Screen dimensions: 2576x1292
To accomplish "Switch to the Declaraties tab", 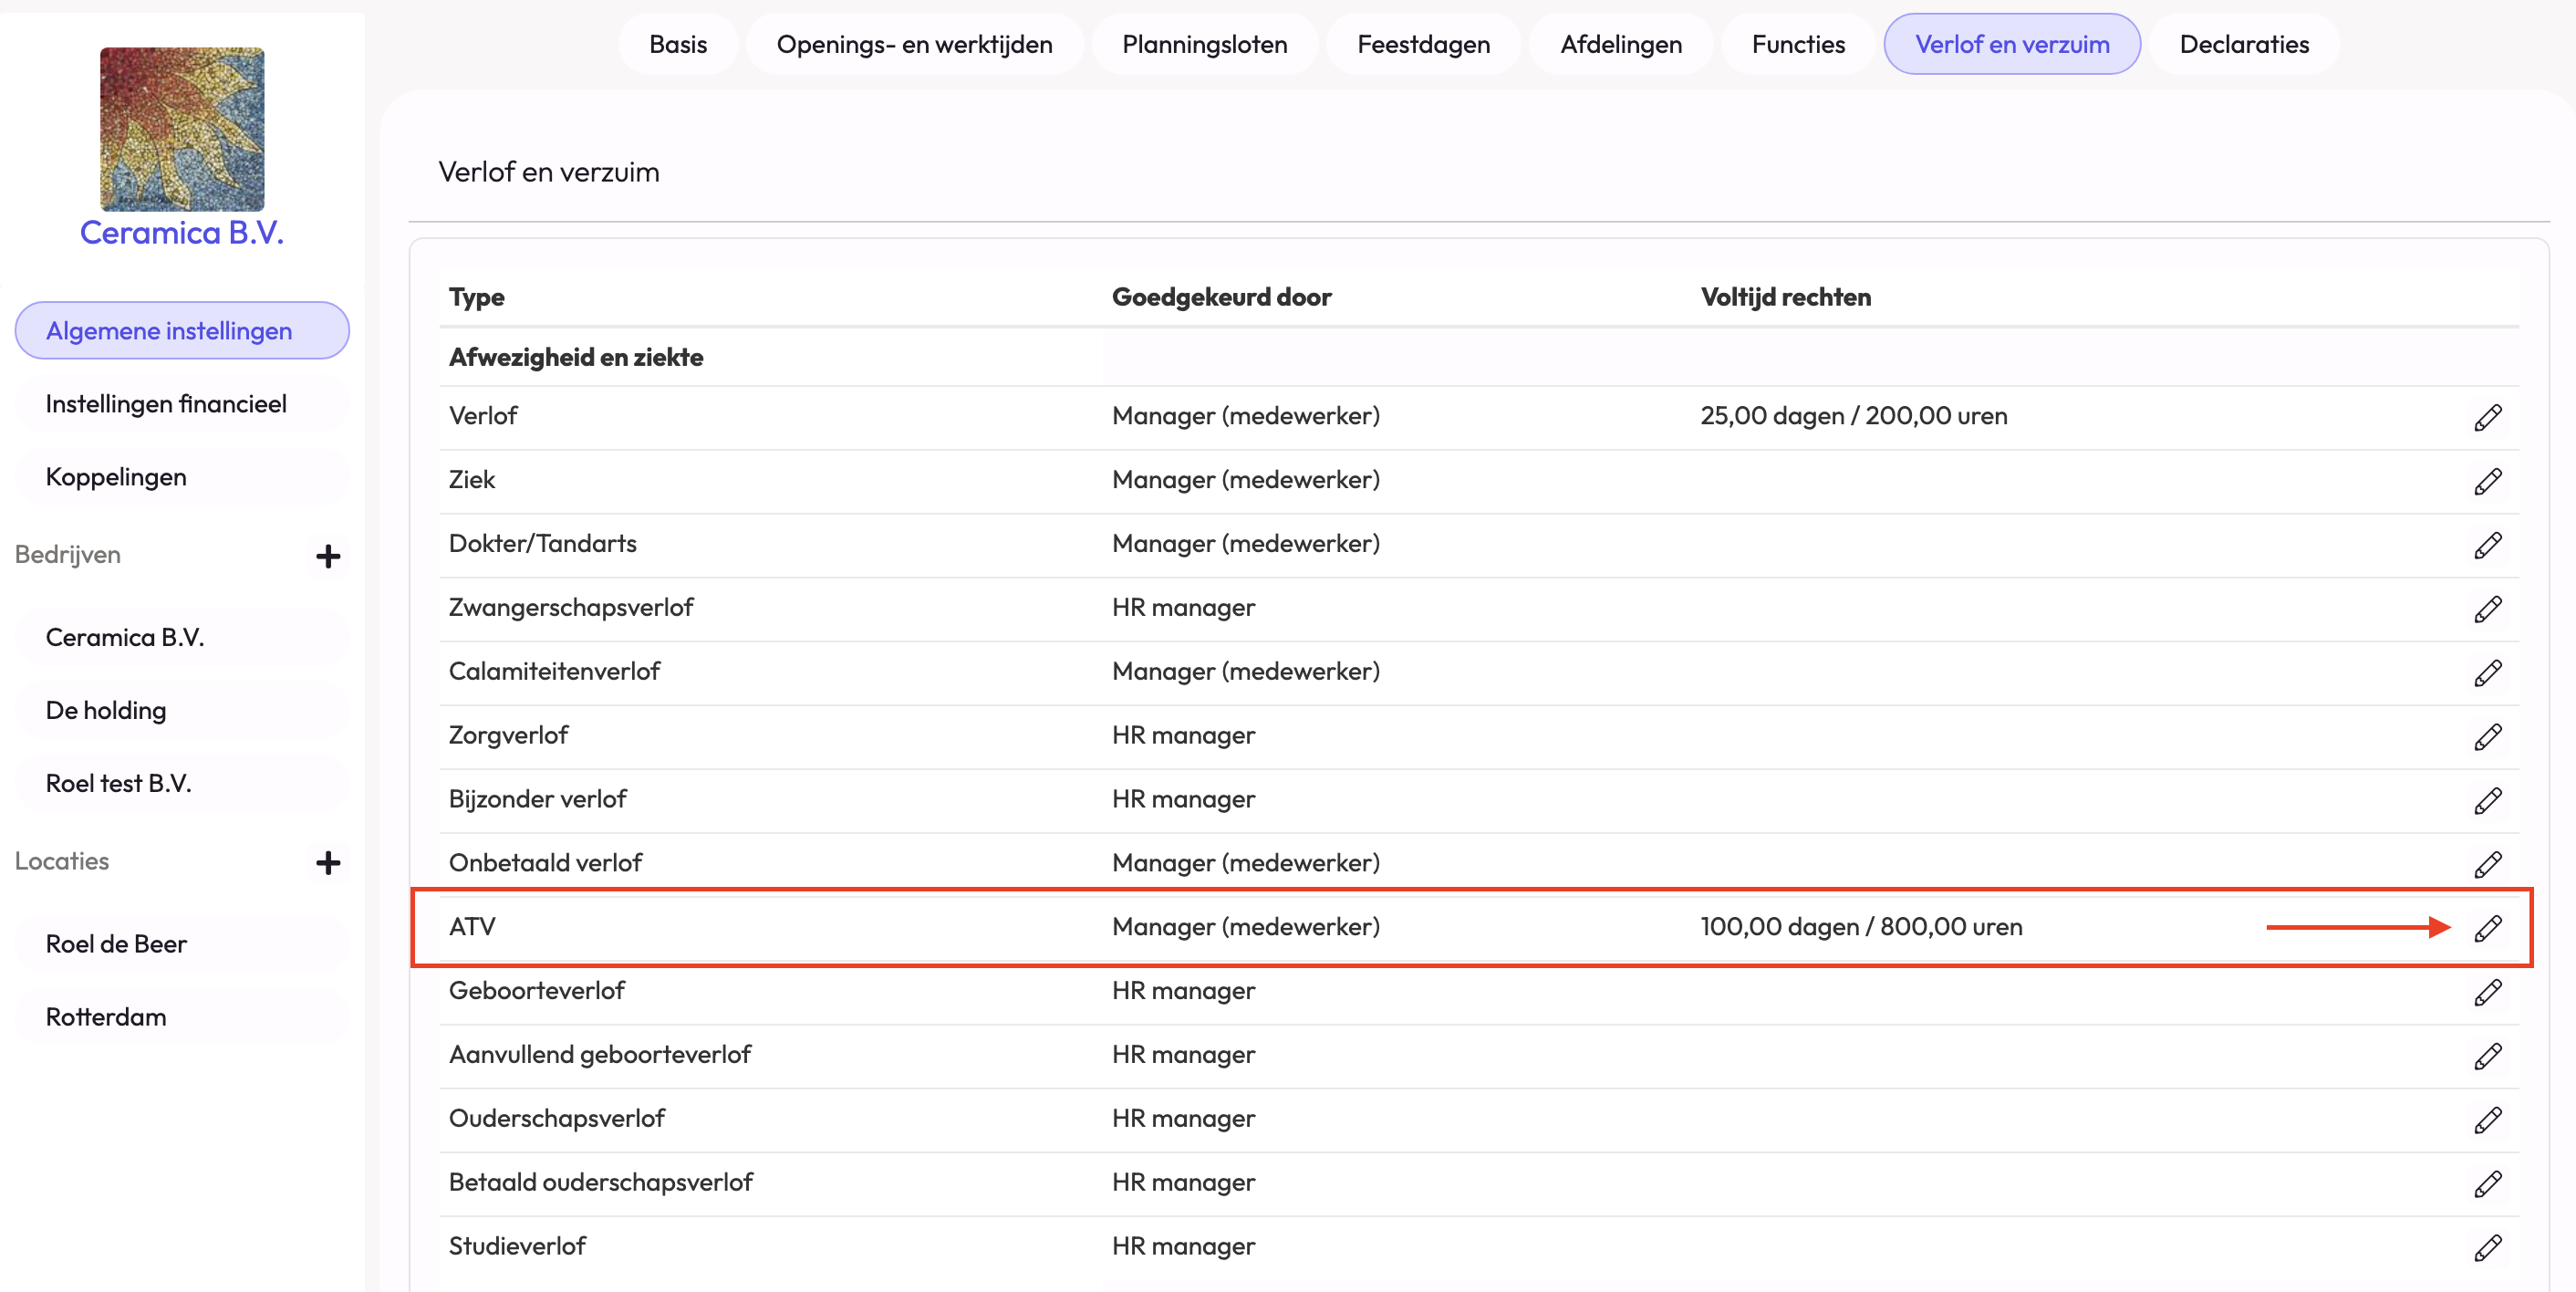I will pyautogui.click(x=2243, y=44).
